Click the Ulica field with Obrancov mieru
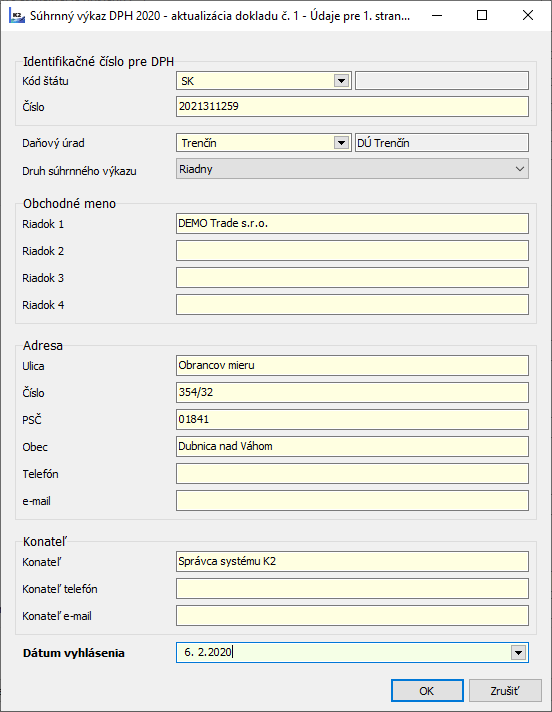 point(352,366)
